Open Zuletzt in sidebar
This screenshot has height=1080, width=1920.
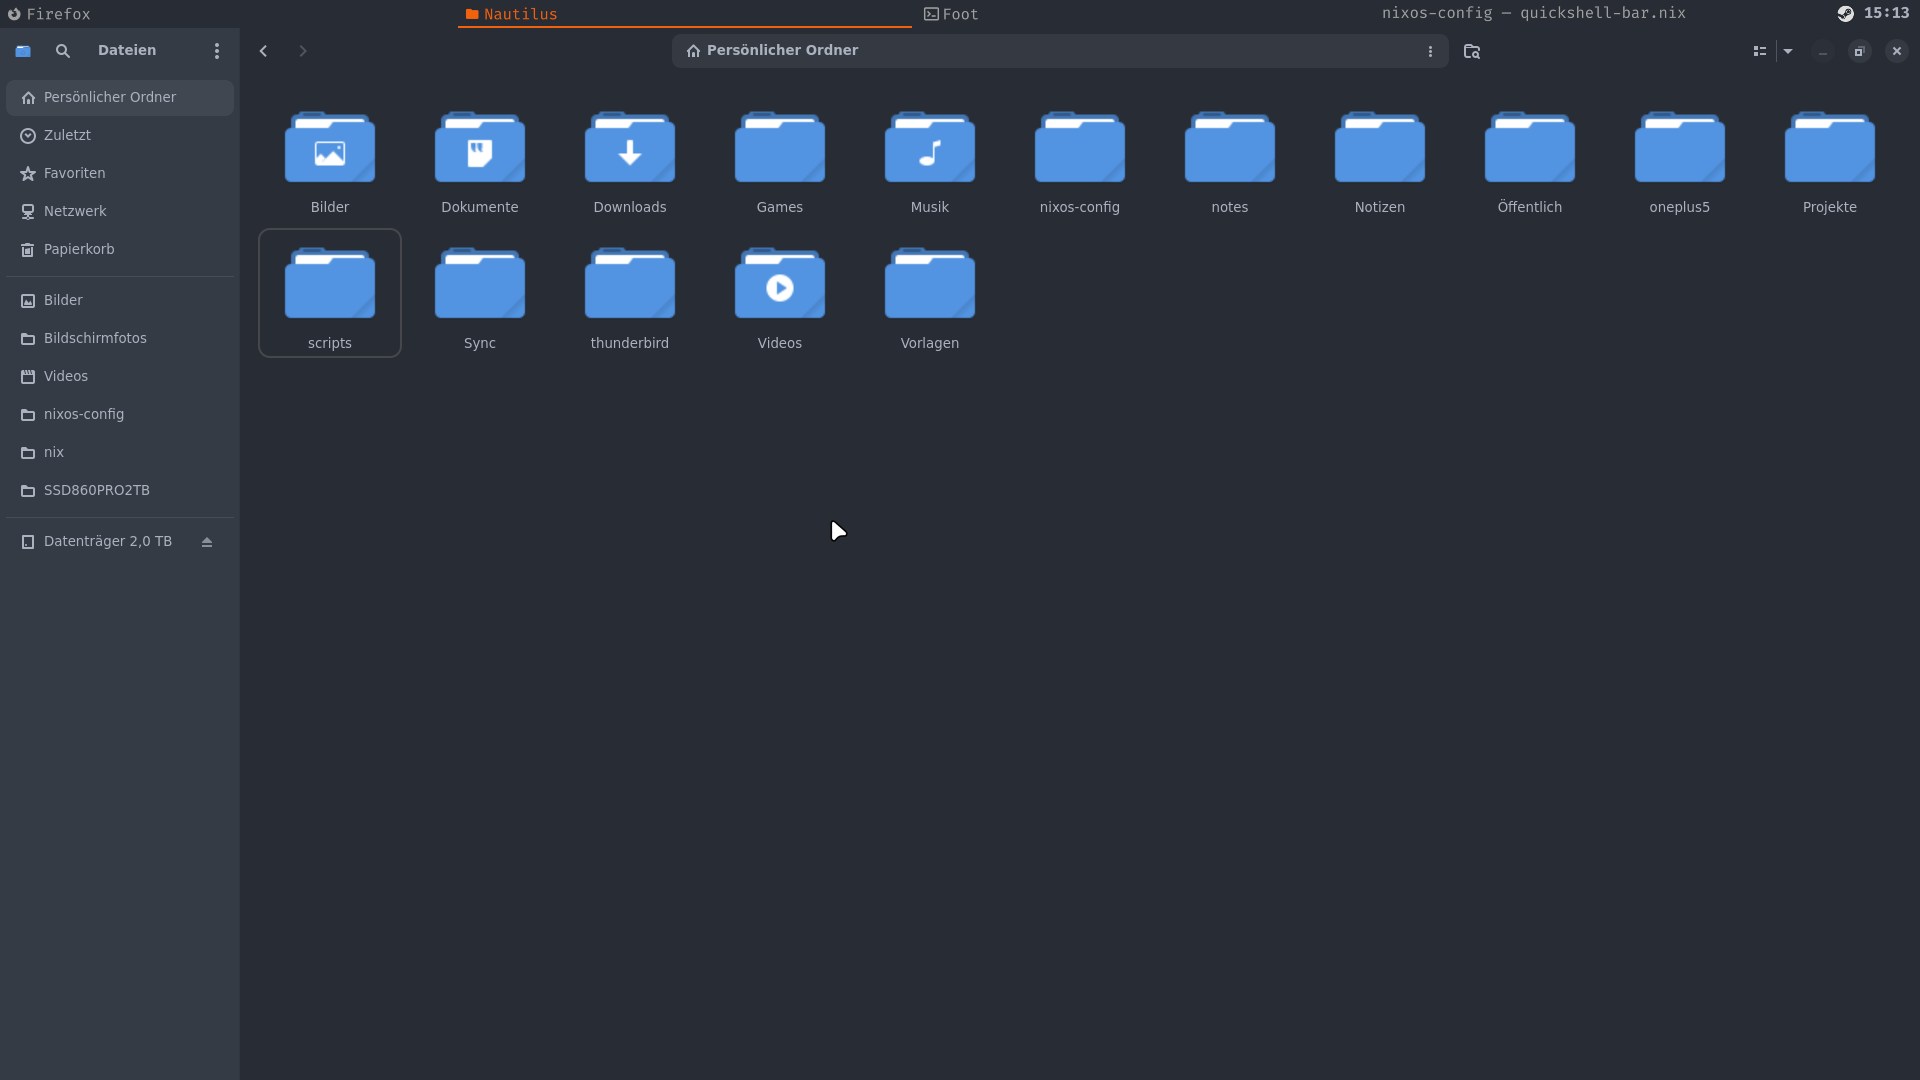click(x=120, y=136)
